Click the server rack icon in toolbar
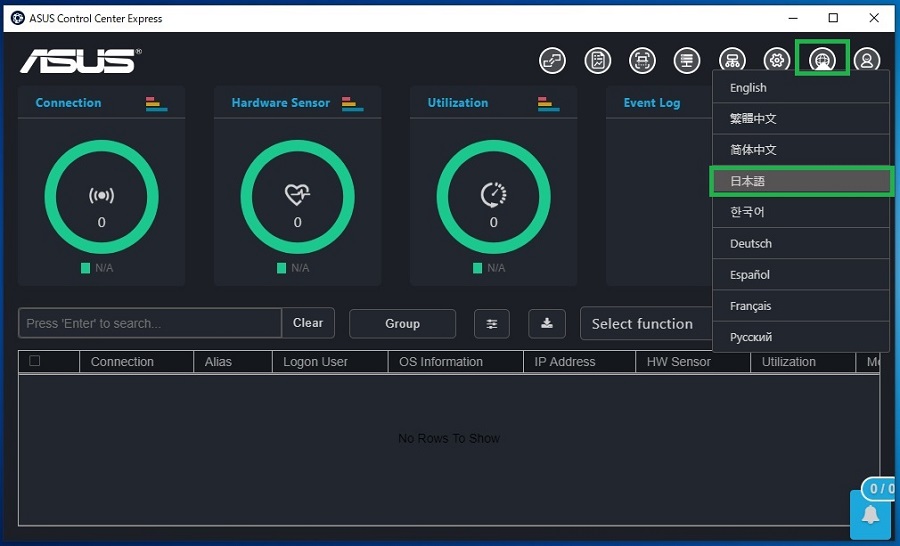900x546 pixels. tap(686, 61)
